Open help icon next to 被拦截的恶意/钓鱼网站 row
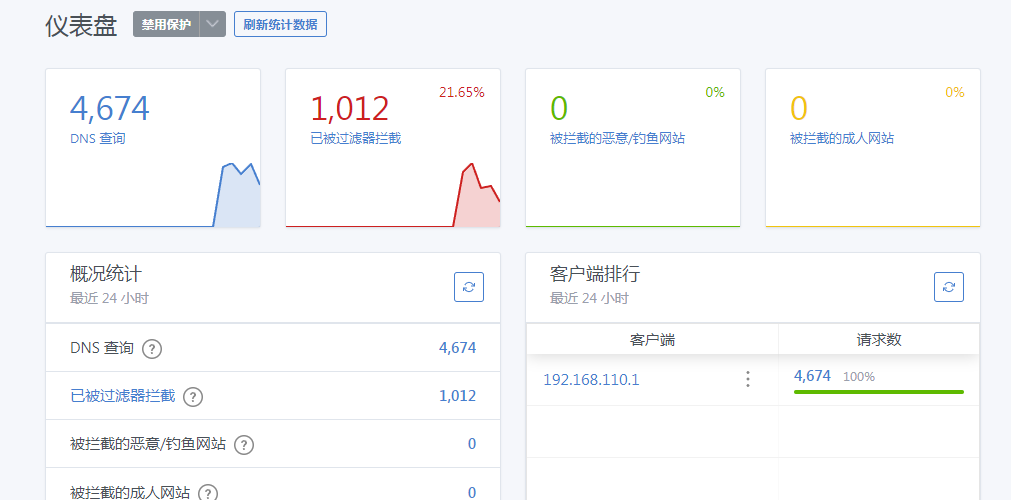This screenshot has height=500, width=1011. (x=244, y=445)
